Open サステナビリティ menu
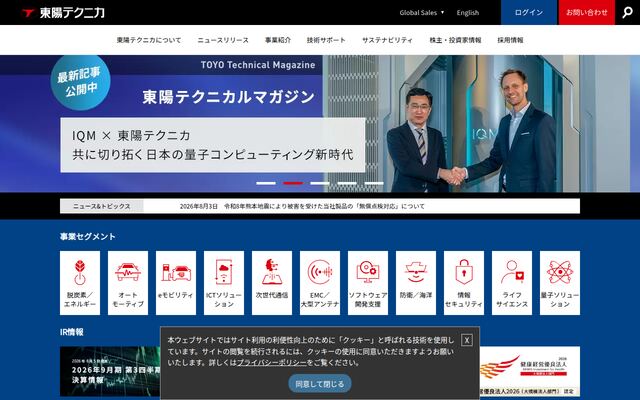Image resolution: width=640 pixels, height=400 pixels. point(387,40)
